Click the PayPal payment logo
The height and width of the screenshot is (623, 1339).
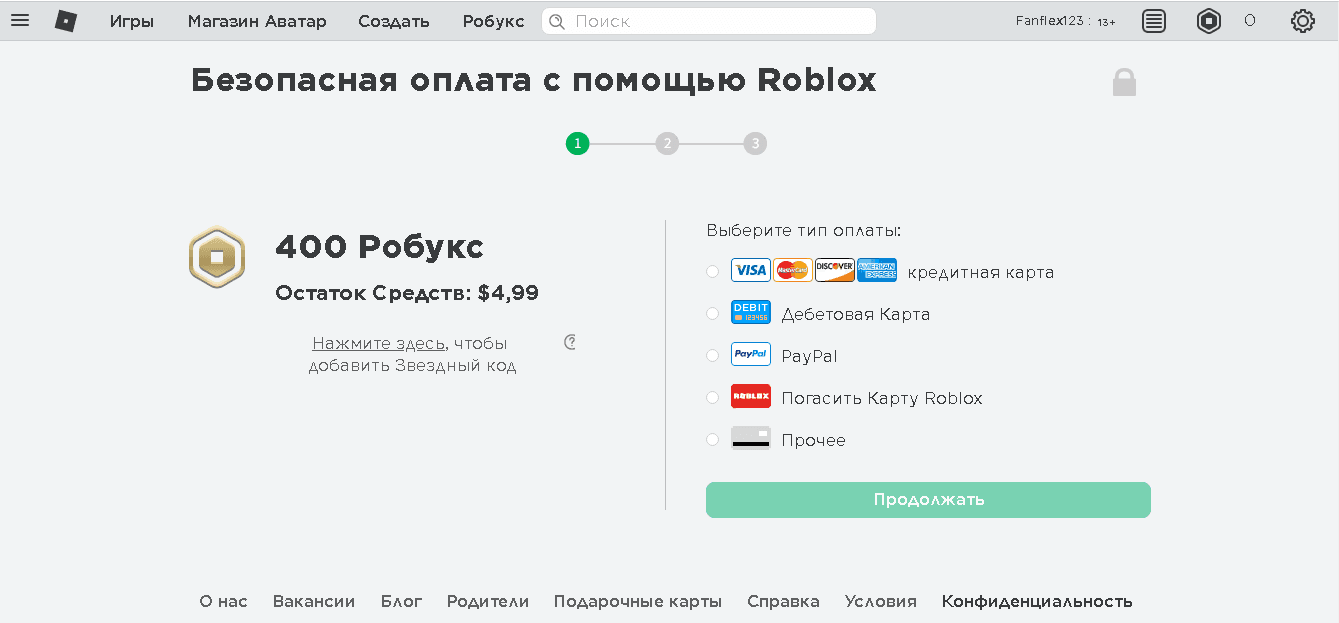(750, 355)
